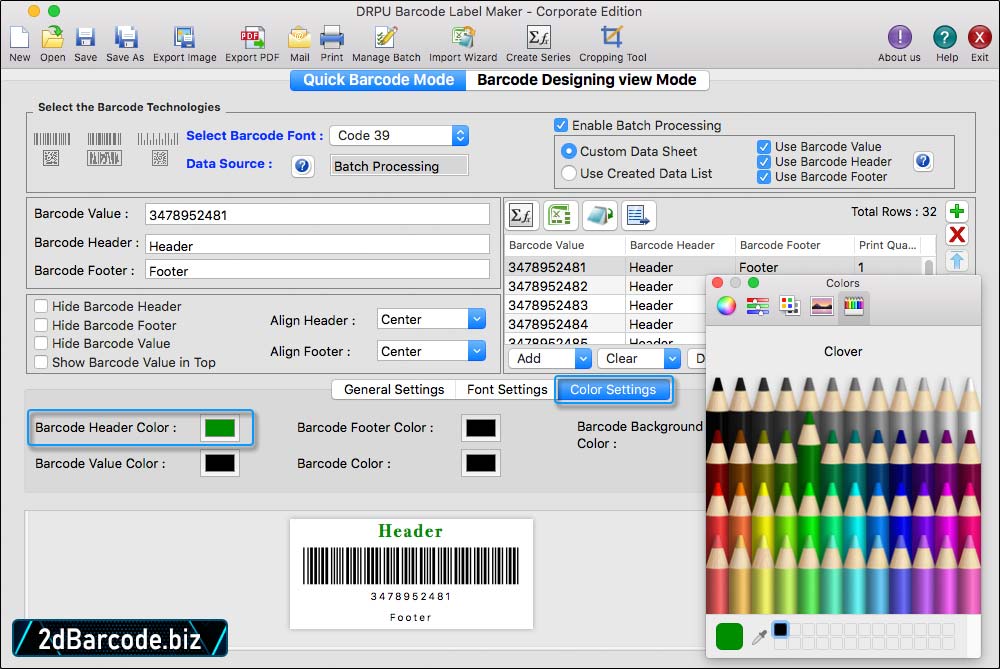This screenshot has height=669, width=1000.
Task: Check Hide Barcode Footer
Action: click(x=41, y=325)
